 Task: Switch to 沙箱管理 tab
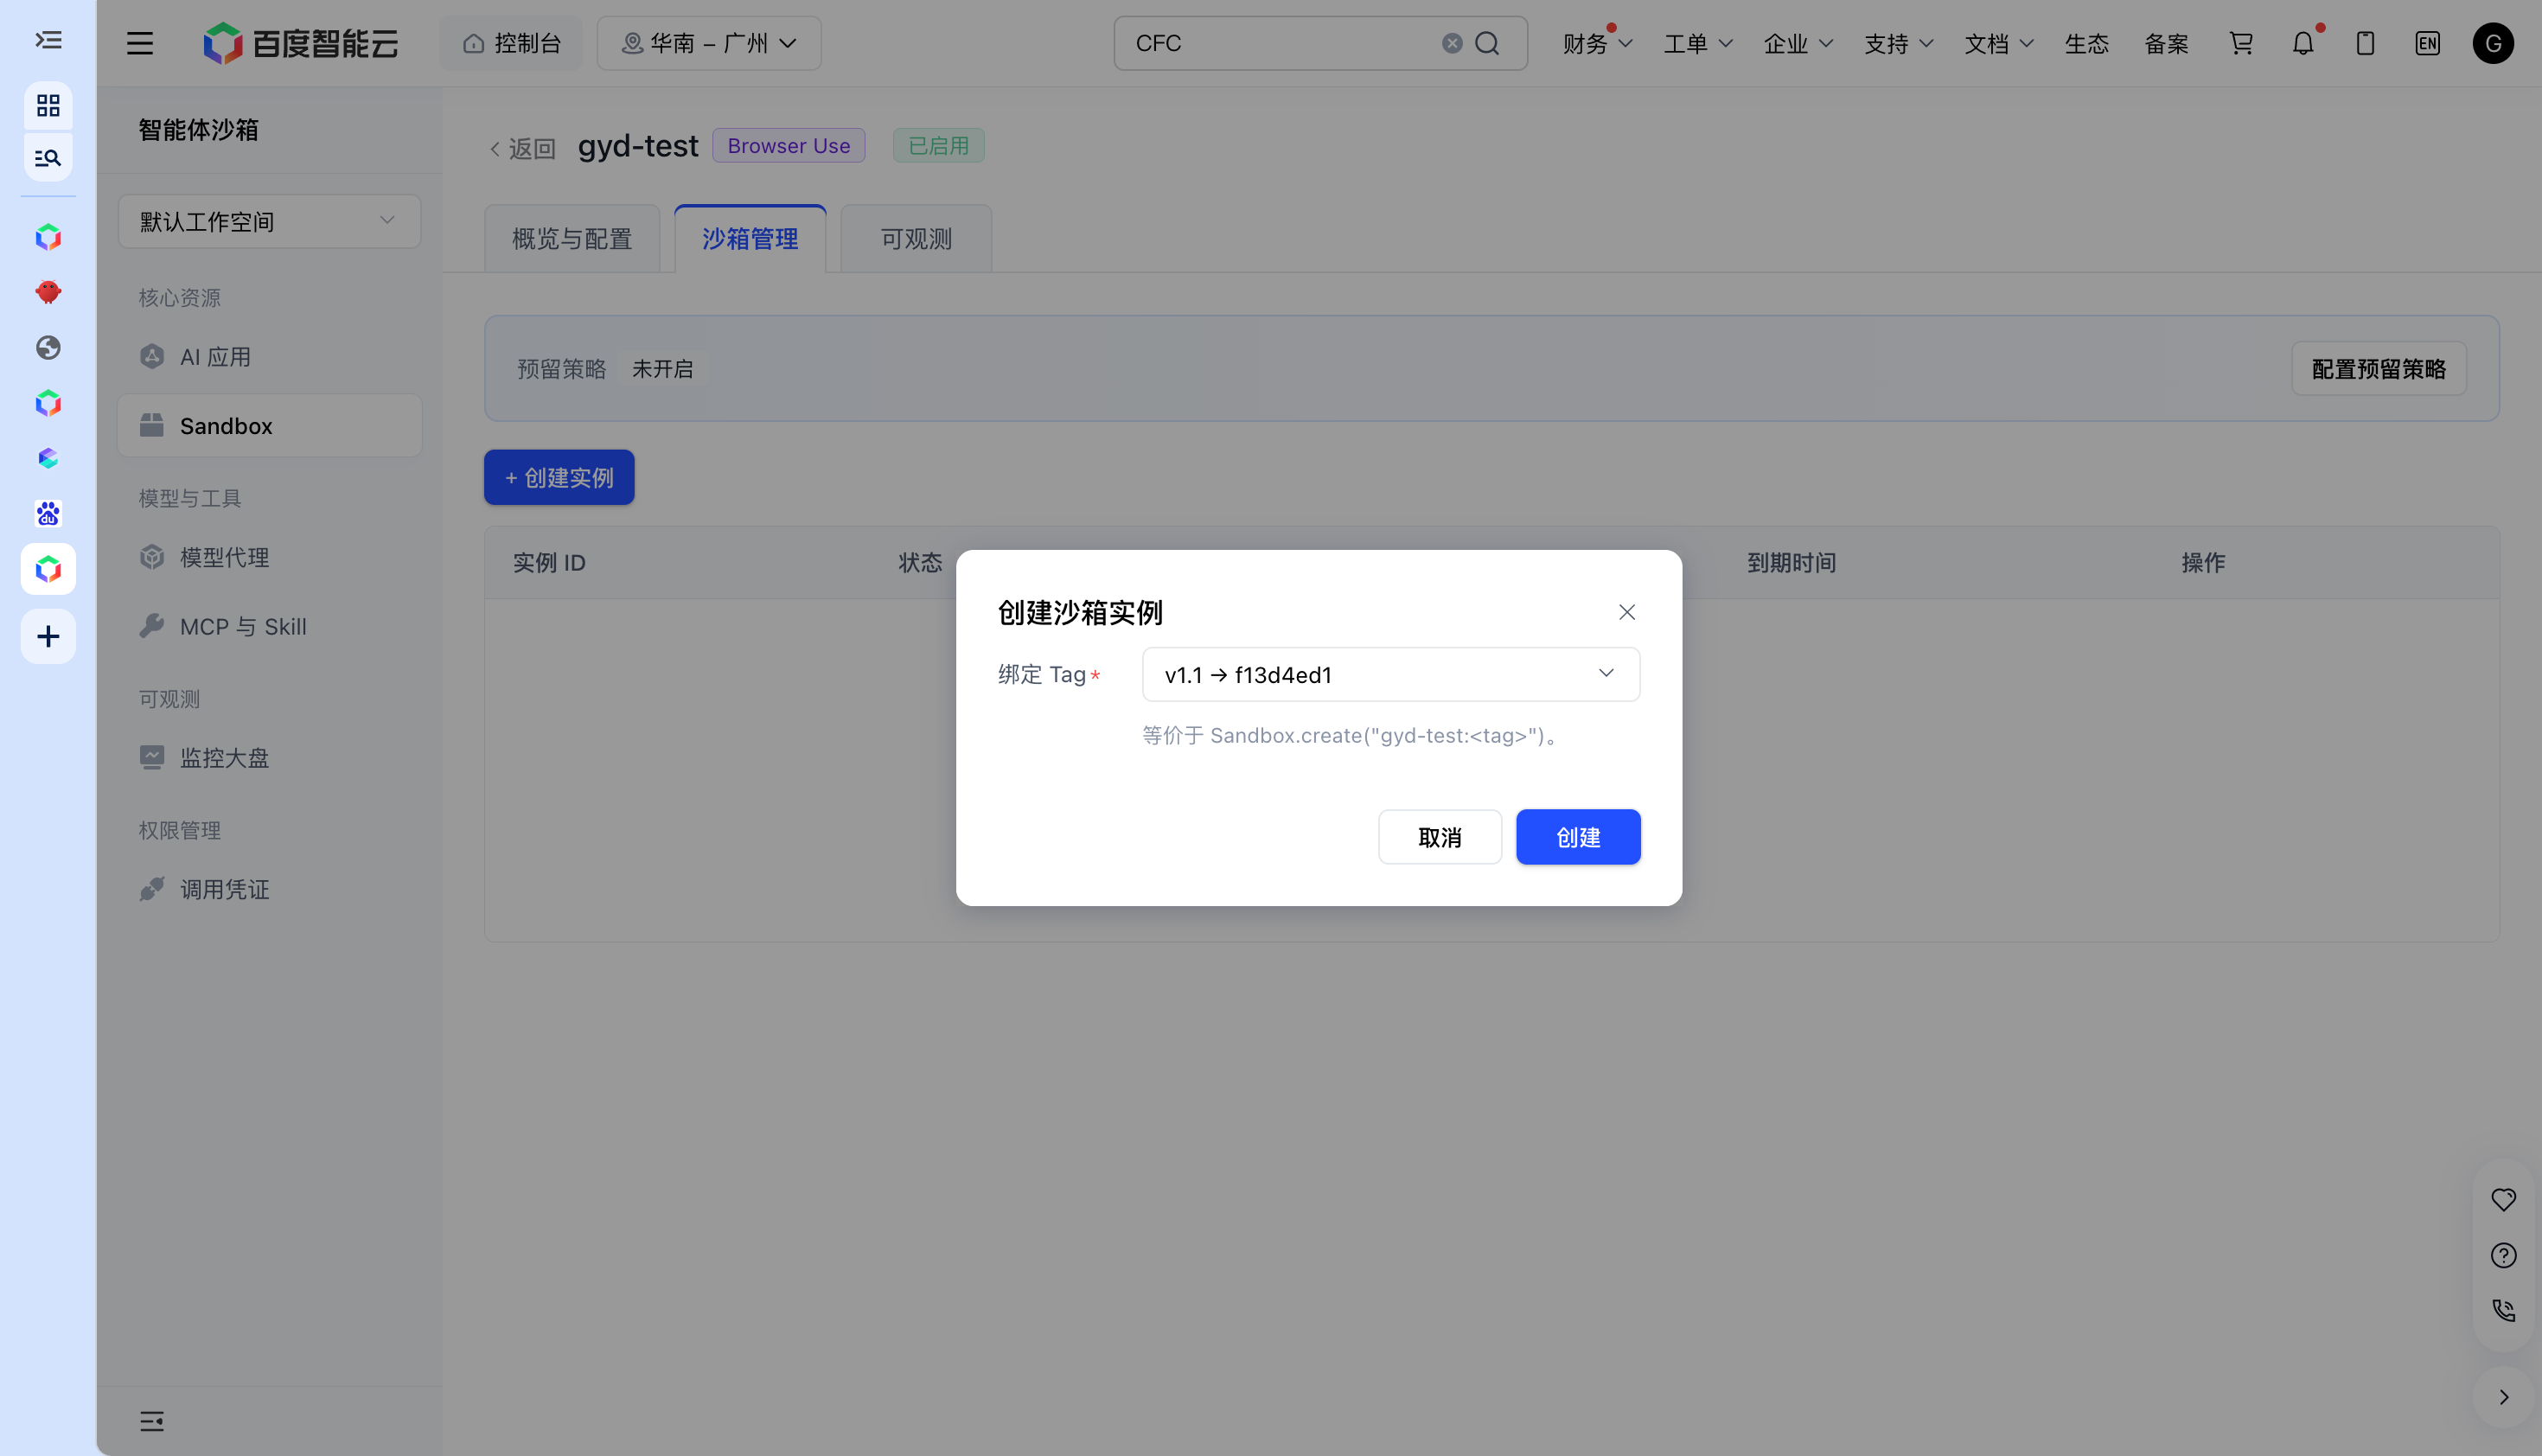point(750,239)
